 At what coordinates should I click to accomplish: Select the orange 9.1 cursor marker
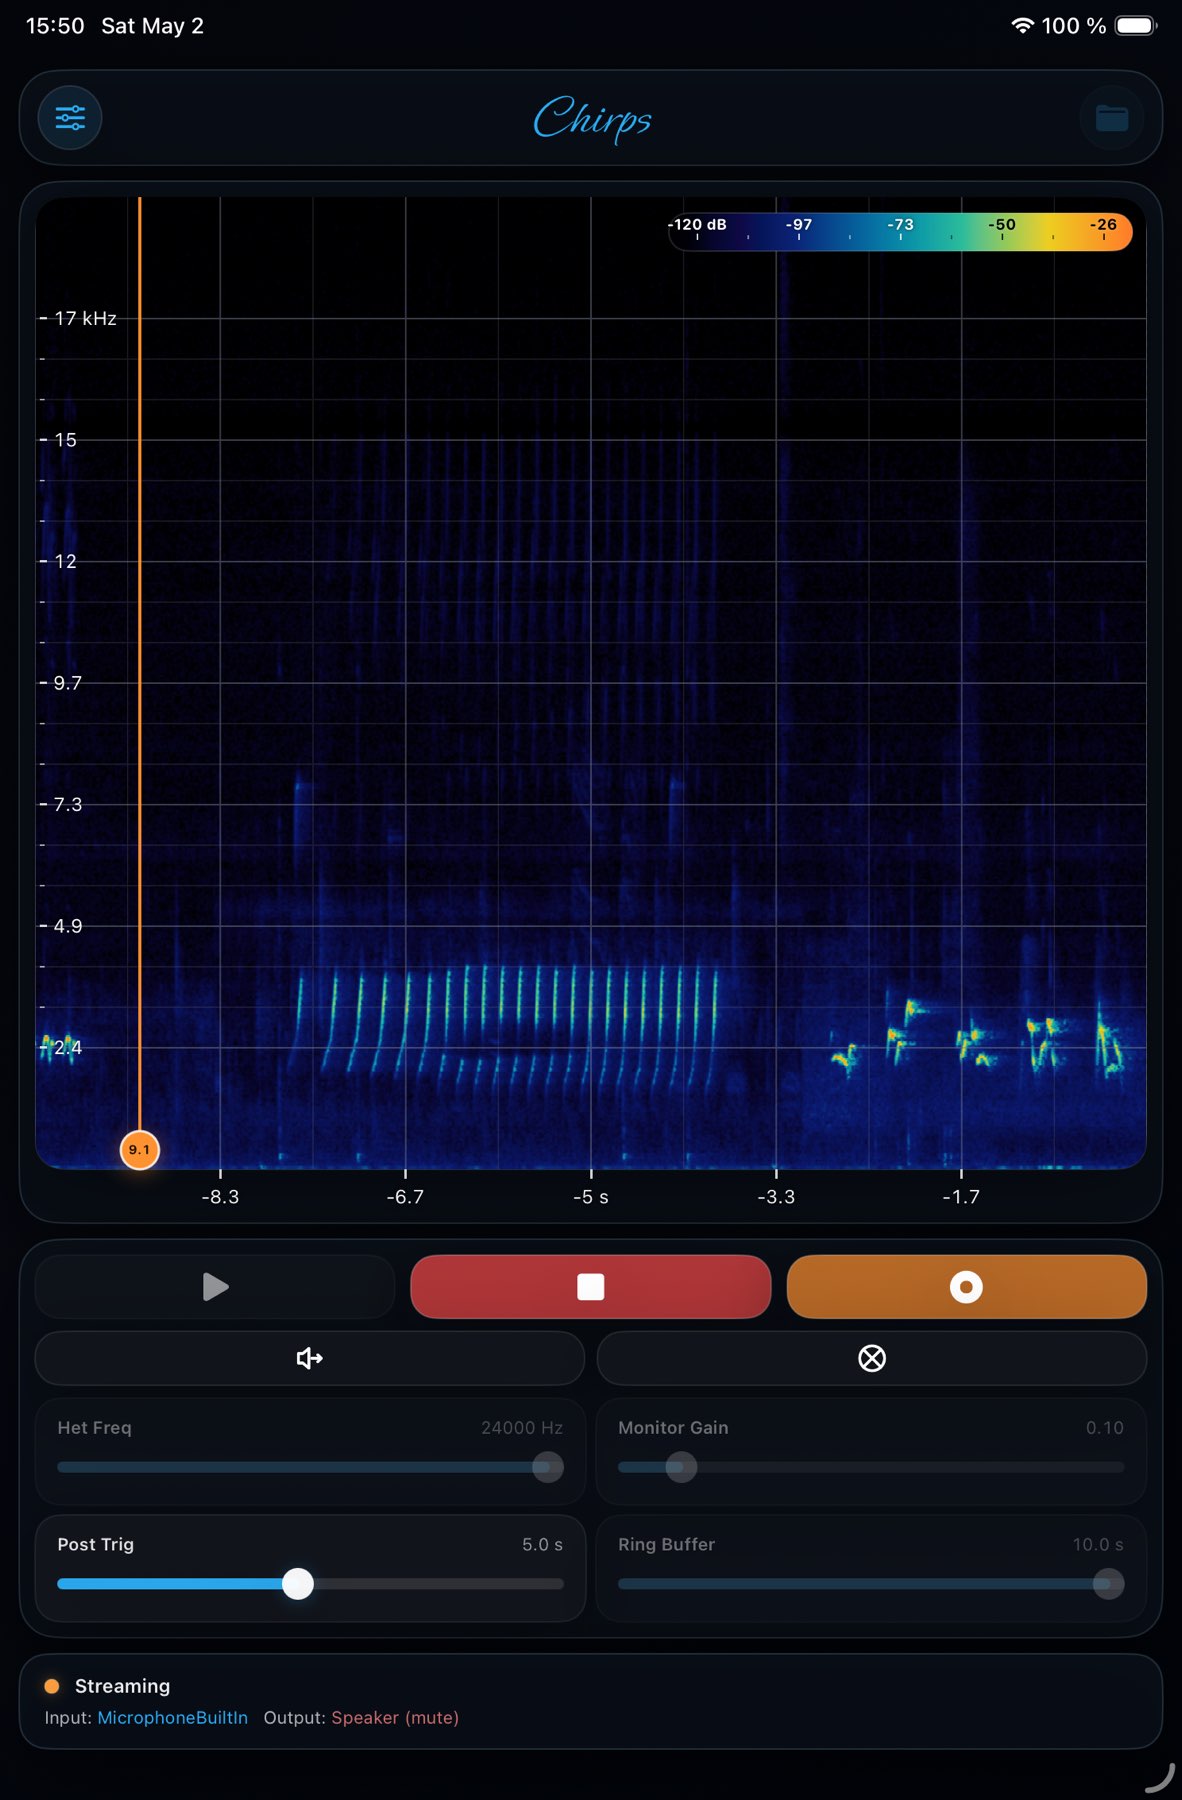pyautogui.click(x=139, y=1150)
